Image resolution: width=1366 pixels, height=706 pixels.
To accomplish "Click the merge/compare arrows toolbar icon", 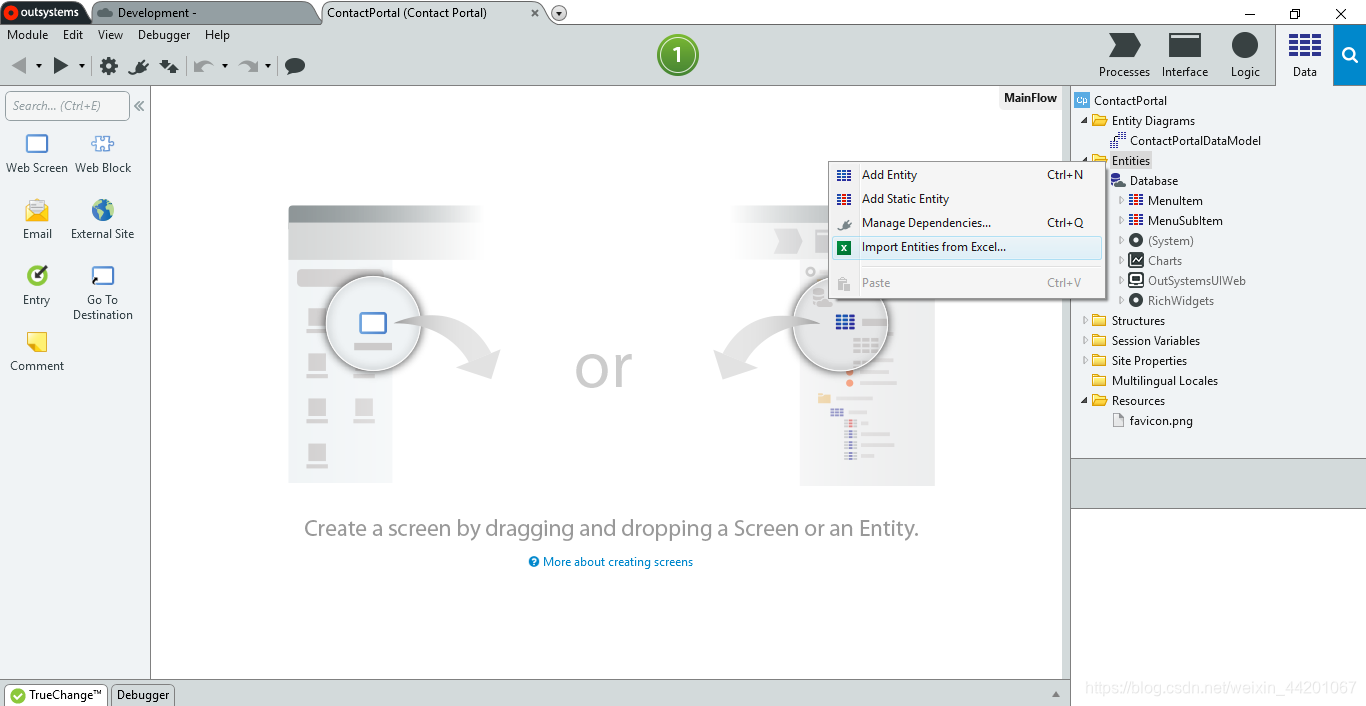I will click(169, 66).
